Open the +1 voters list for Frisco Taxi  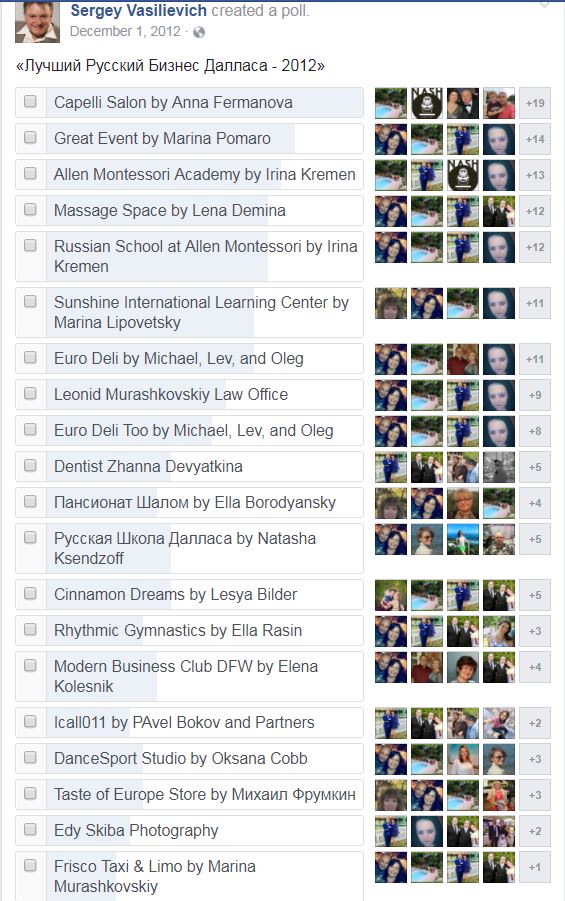pos(535,867)
